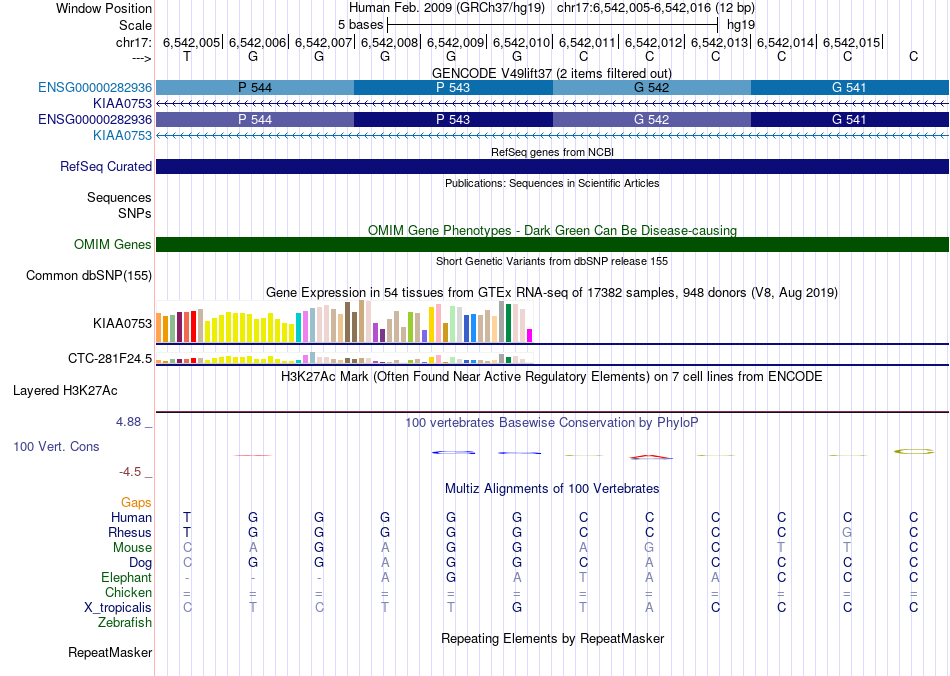Select the Elephant species row label
The width and height of the screenshot is (950, 676).
[126, 577]
